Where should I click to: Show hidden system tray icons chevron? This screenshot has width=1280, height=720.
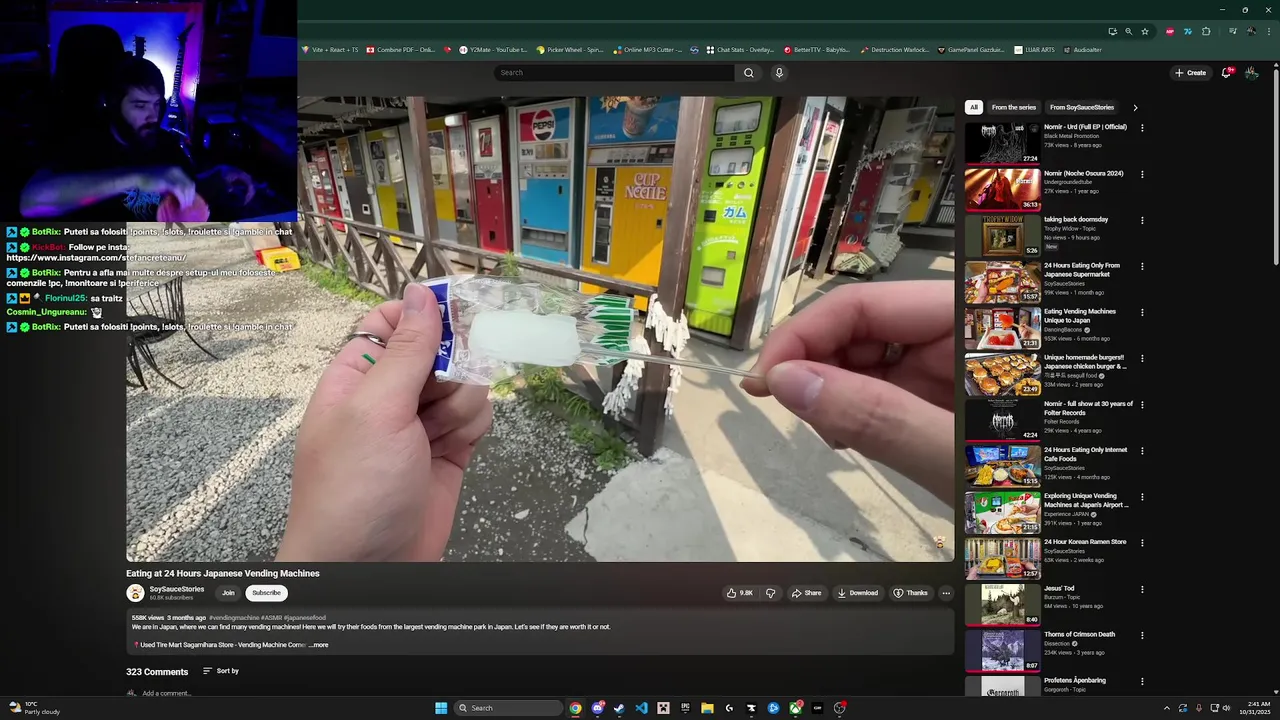tap(1166, 708)
